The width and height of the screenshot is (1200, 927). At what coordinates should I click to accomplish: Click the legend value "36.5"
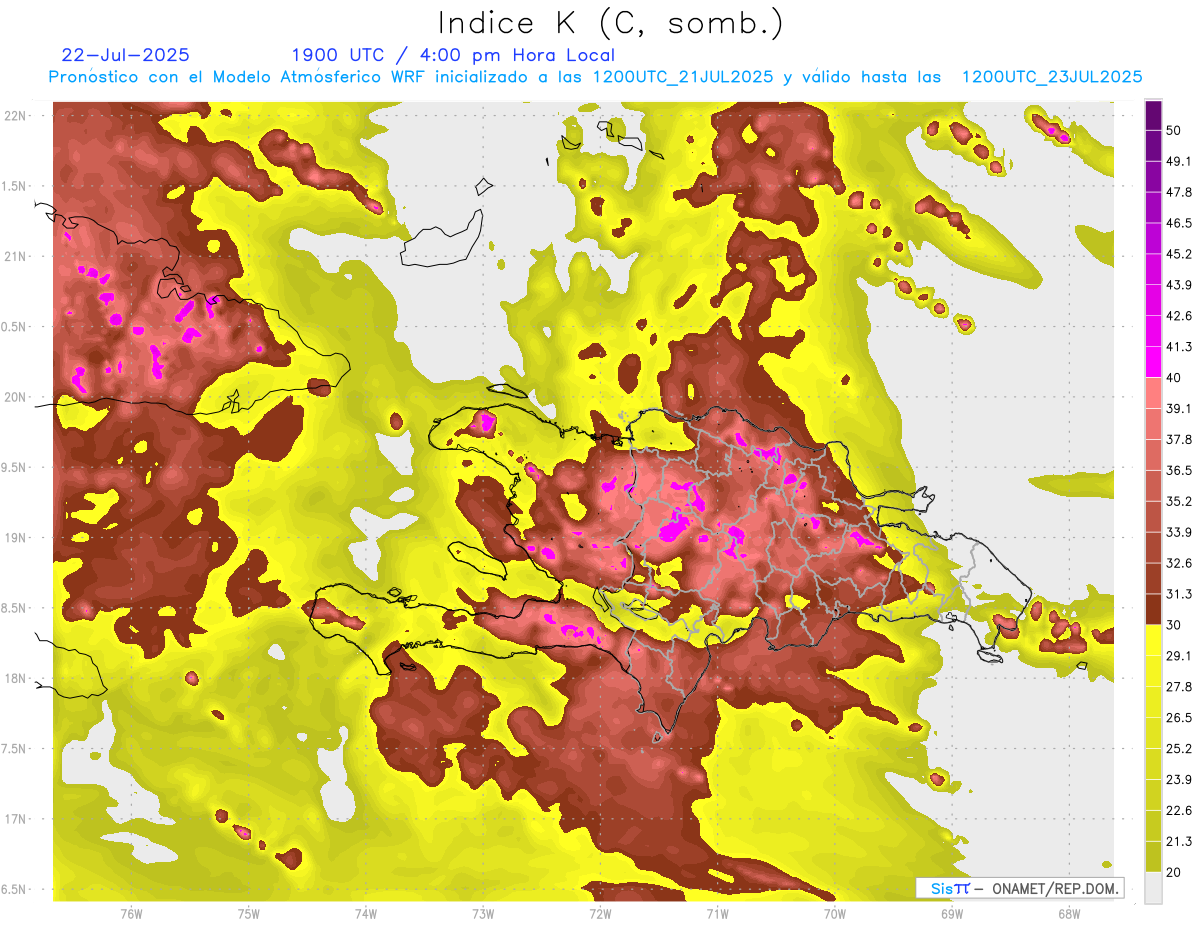tap(1179, 470)
